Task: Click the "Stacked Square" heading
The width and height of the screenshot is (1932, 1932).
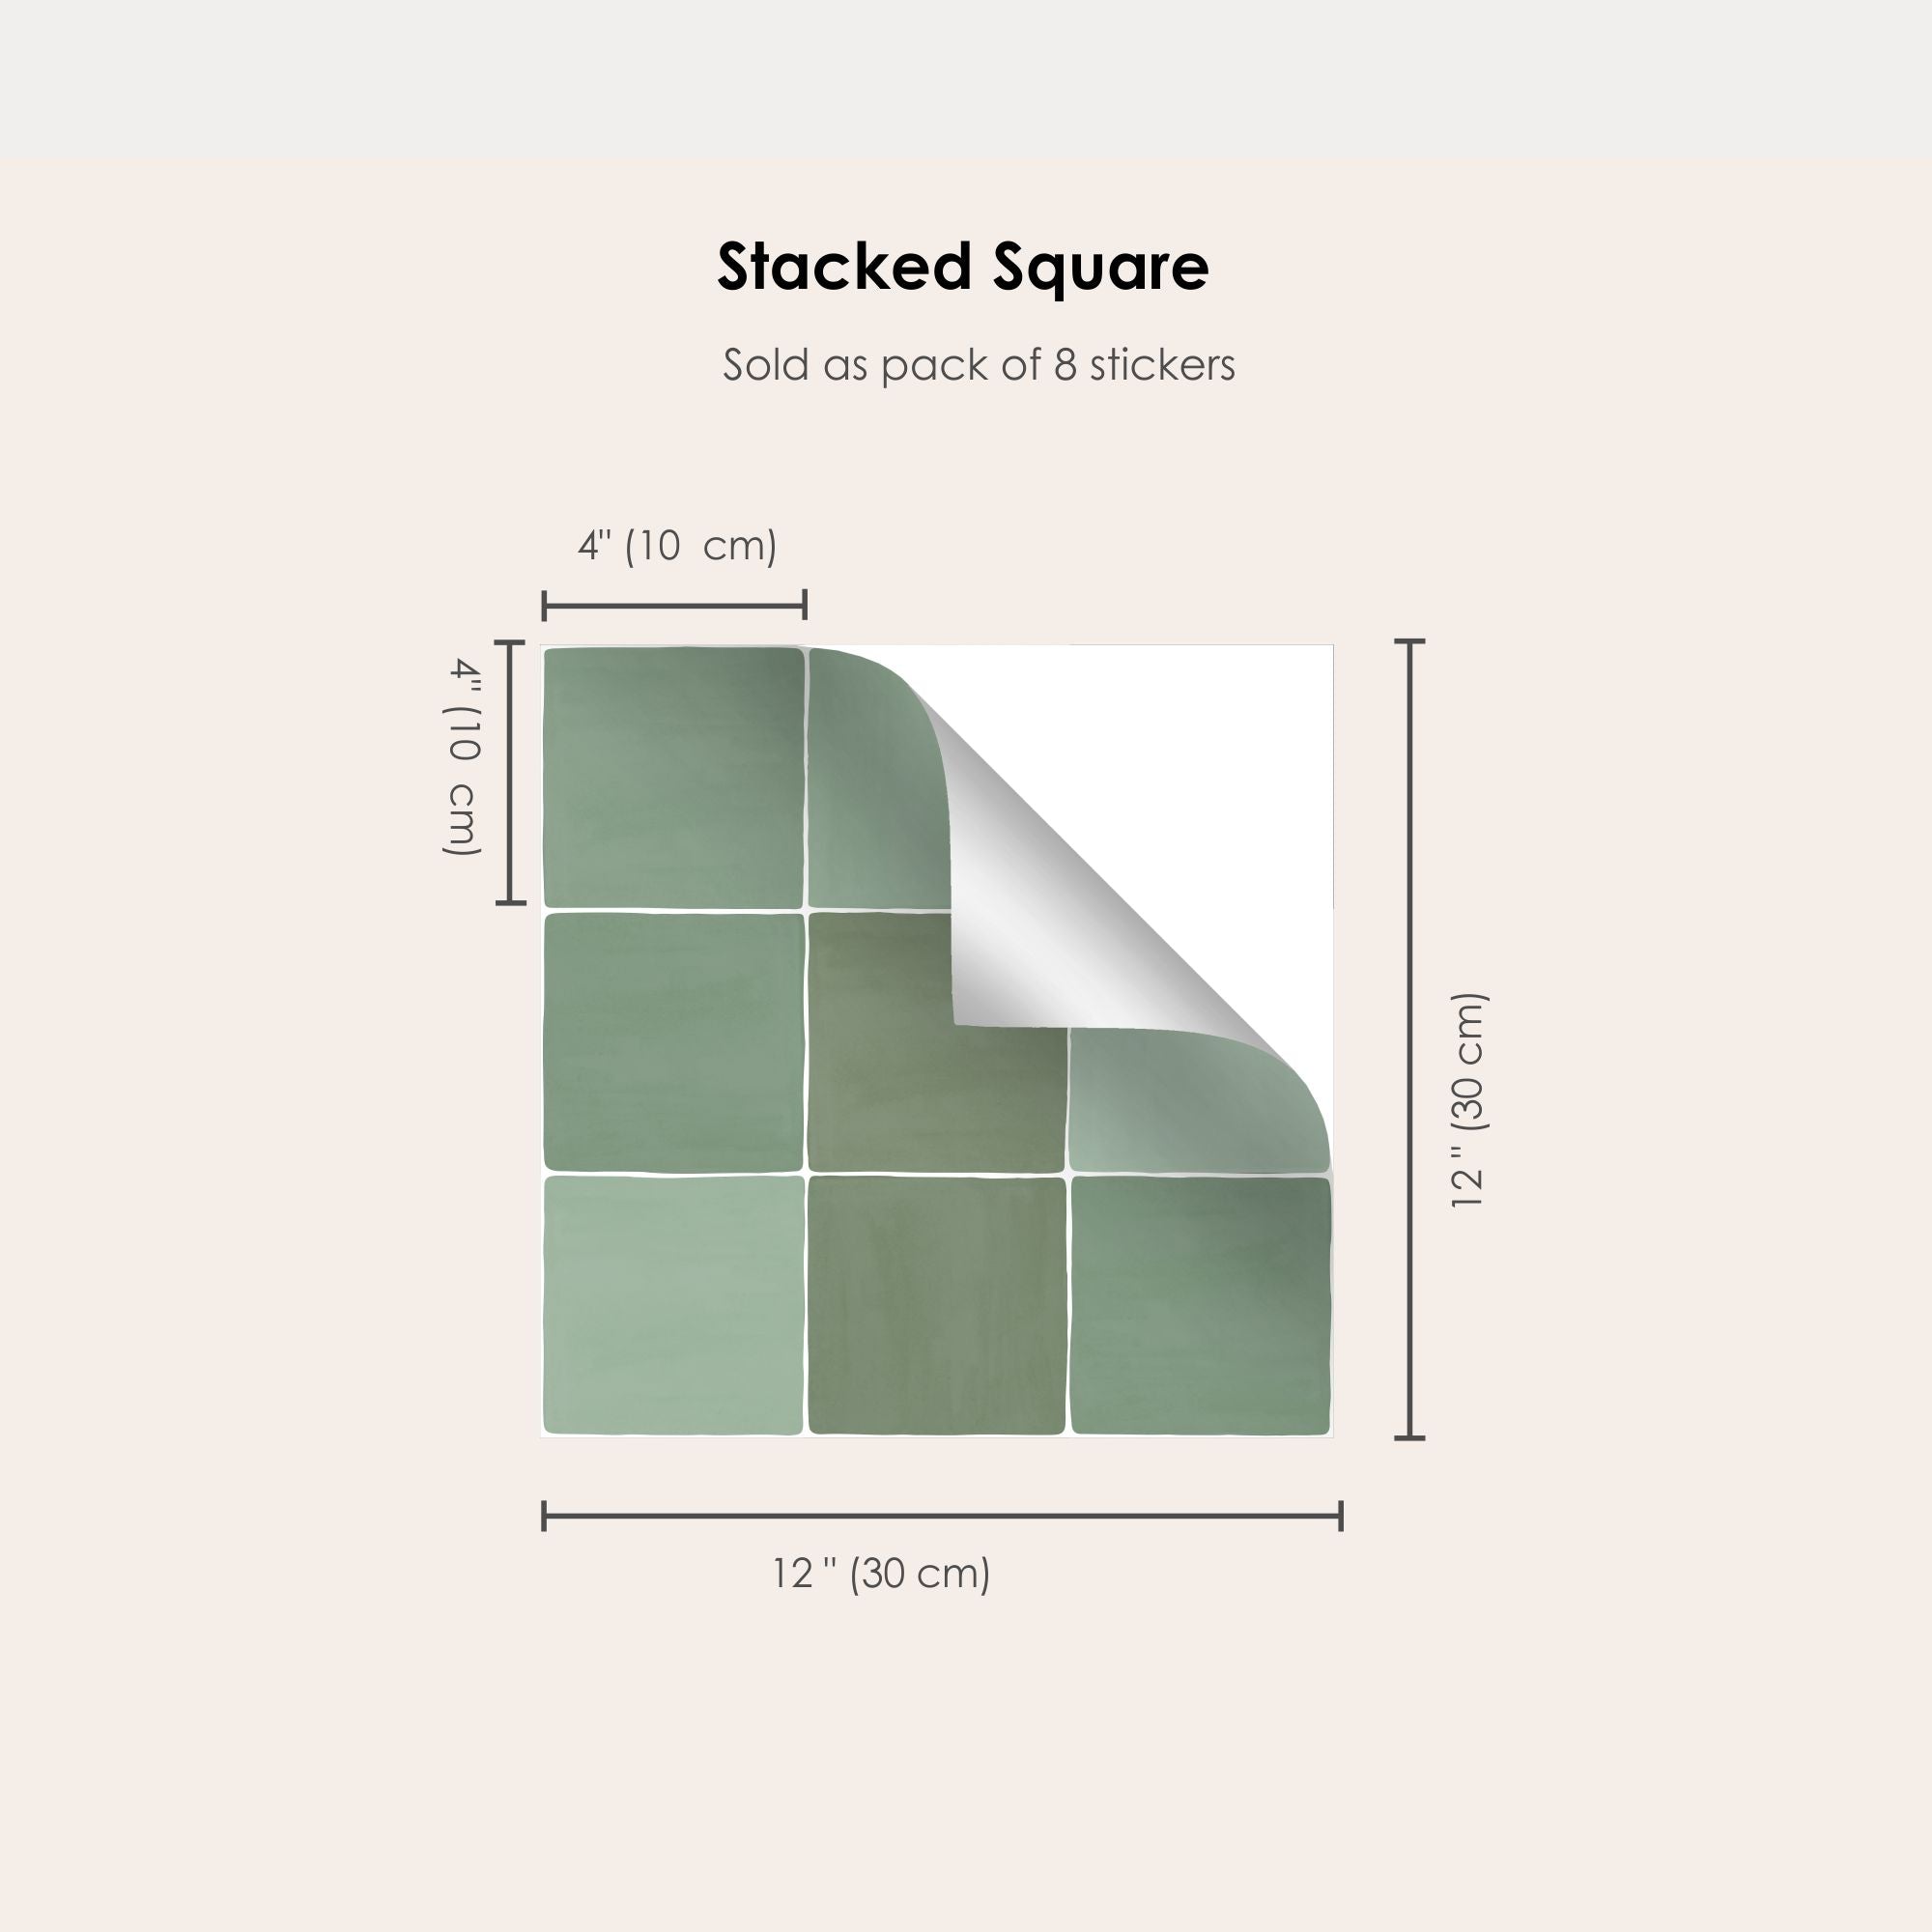Action: (x=962, y=268)
